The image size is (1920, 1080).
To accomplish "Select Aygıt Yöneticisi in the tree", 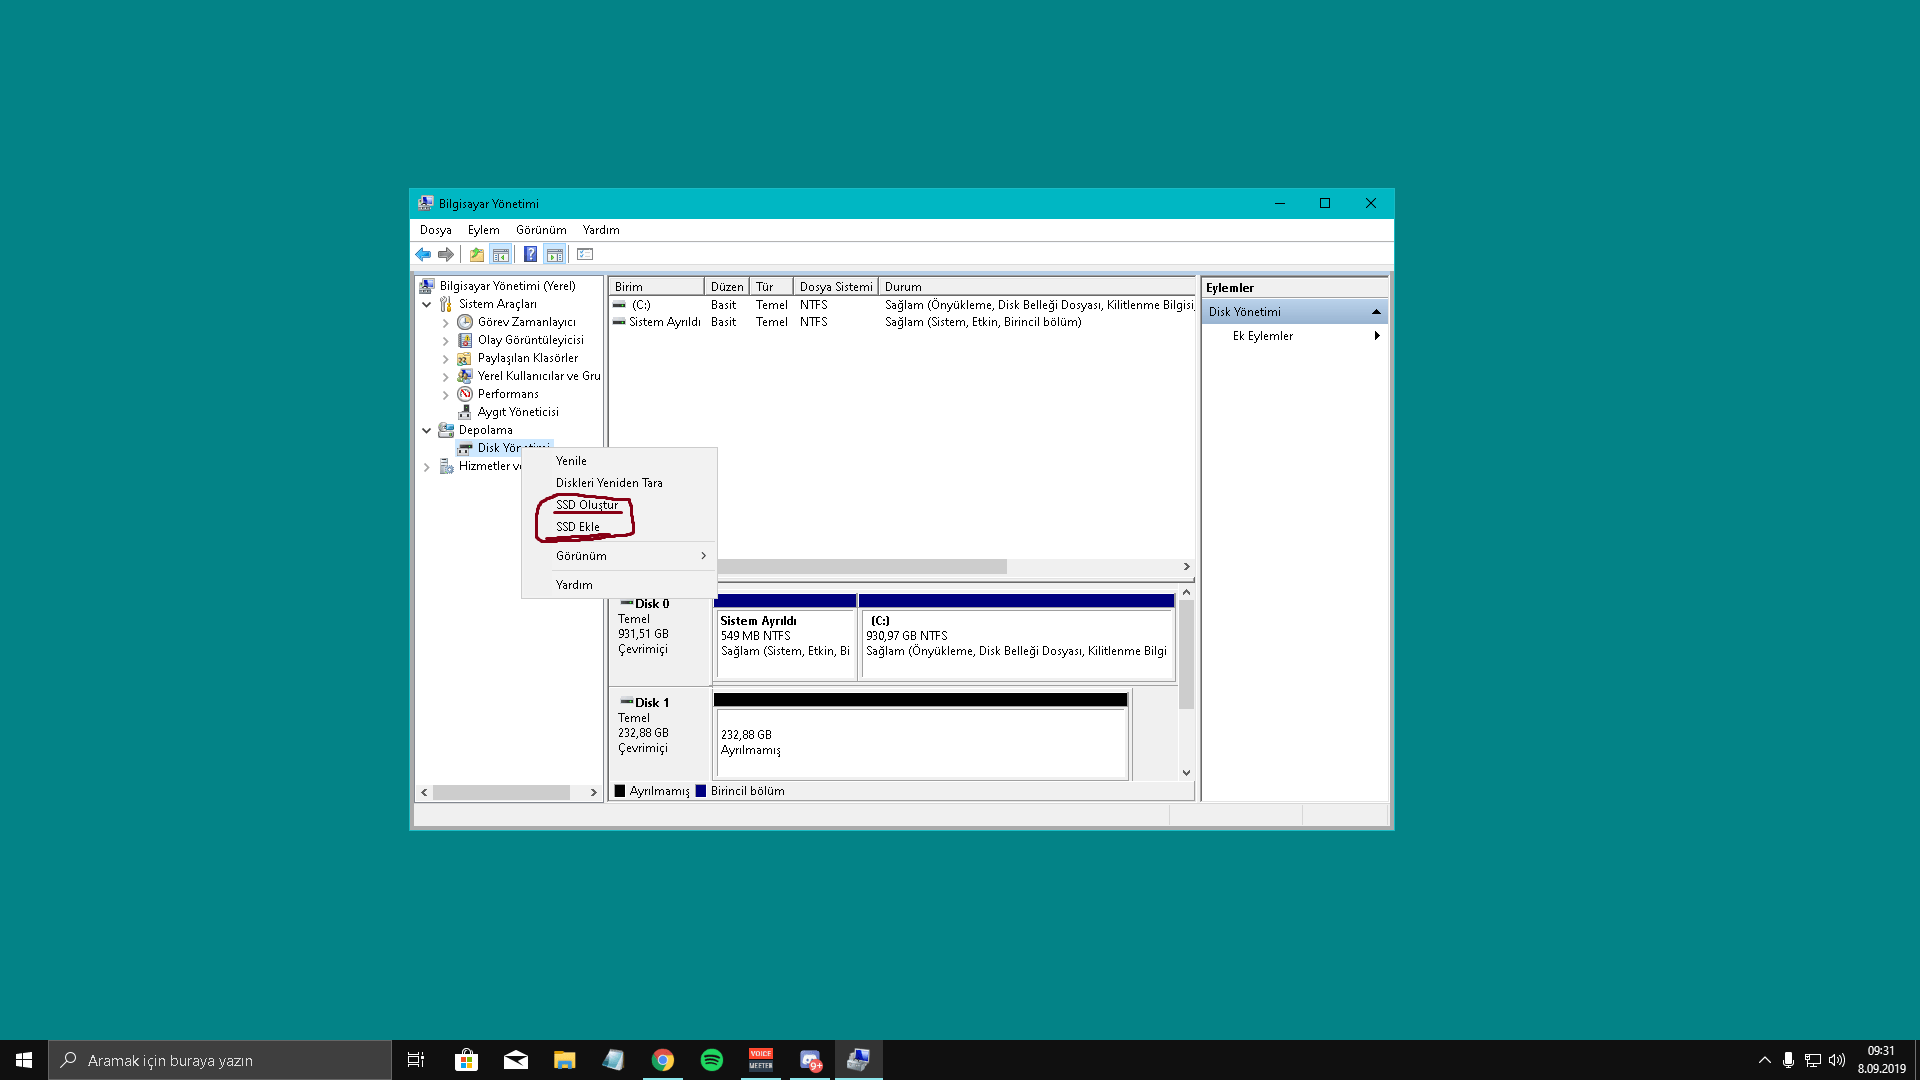I will [517, 412].
